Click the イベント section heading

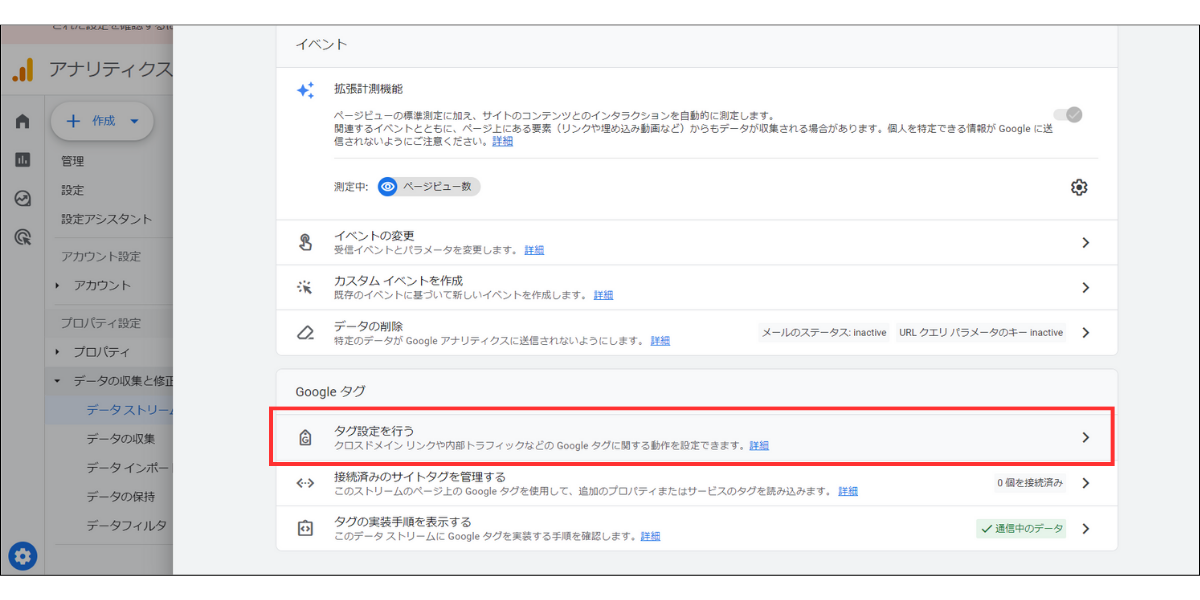tap(321, 44)
